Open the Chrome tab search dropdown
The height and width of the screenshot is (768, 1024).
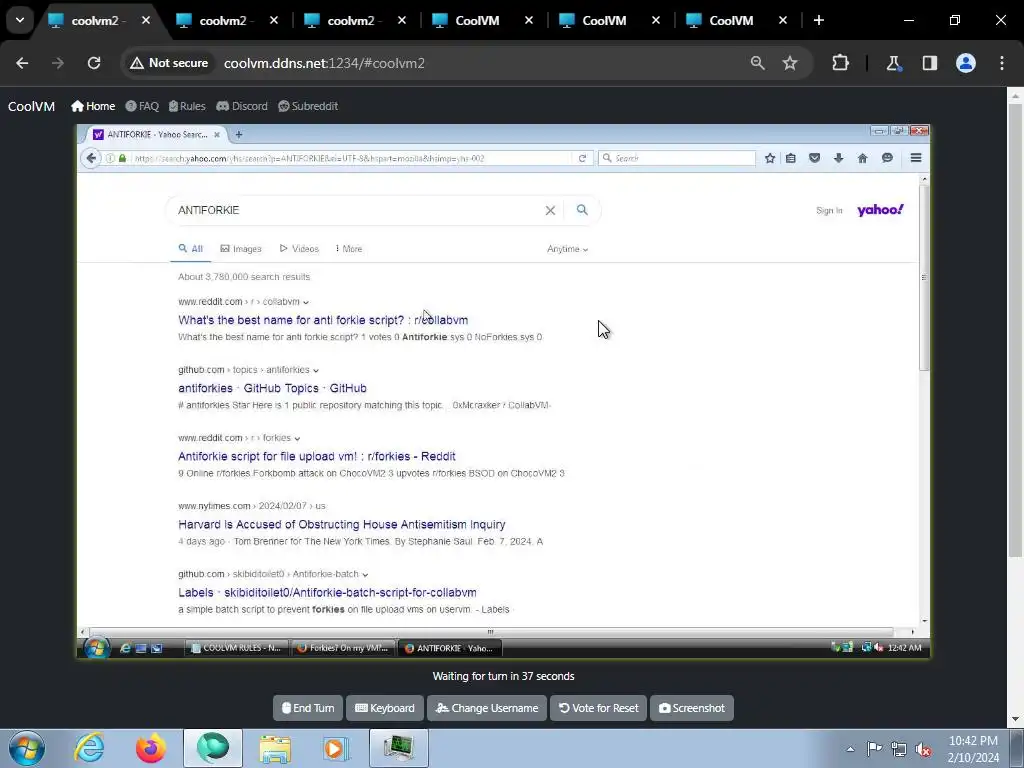pos(20,20)
